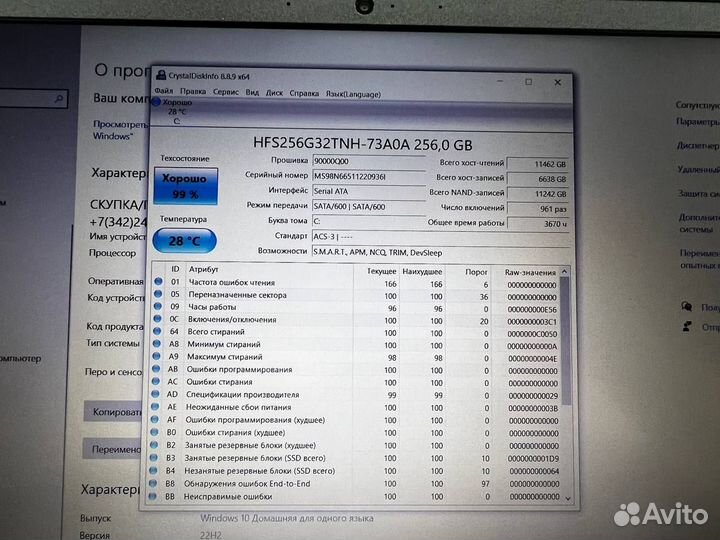Click the Удаленный link in Settings right panel
Screen dimensions: 720x540
698,169
